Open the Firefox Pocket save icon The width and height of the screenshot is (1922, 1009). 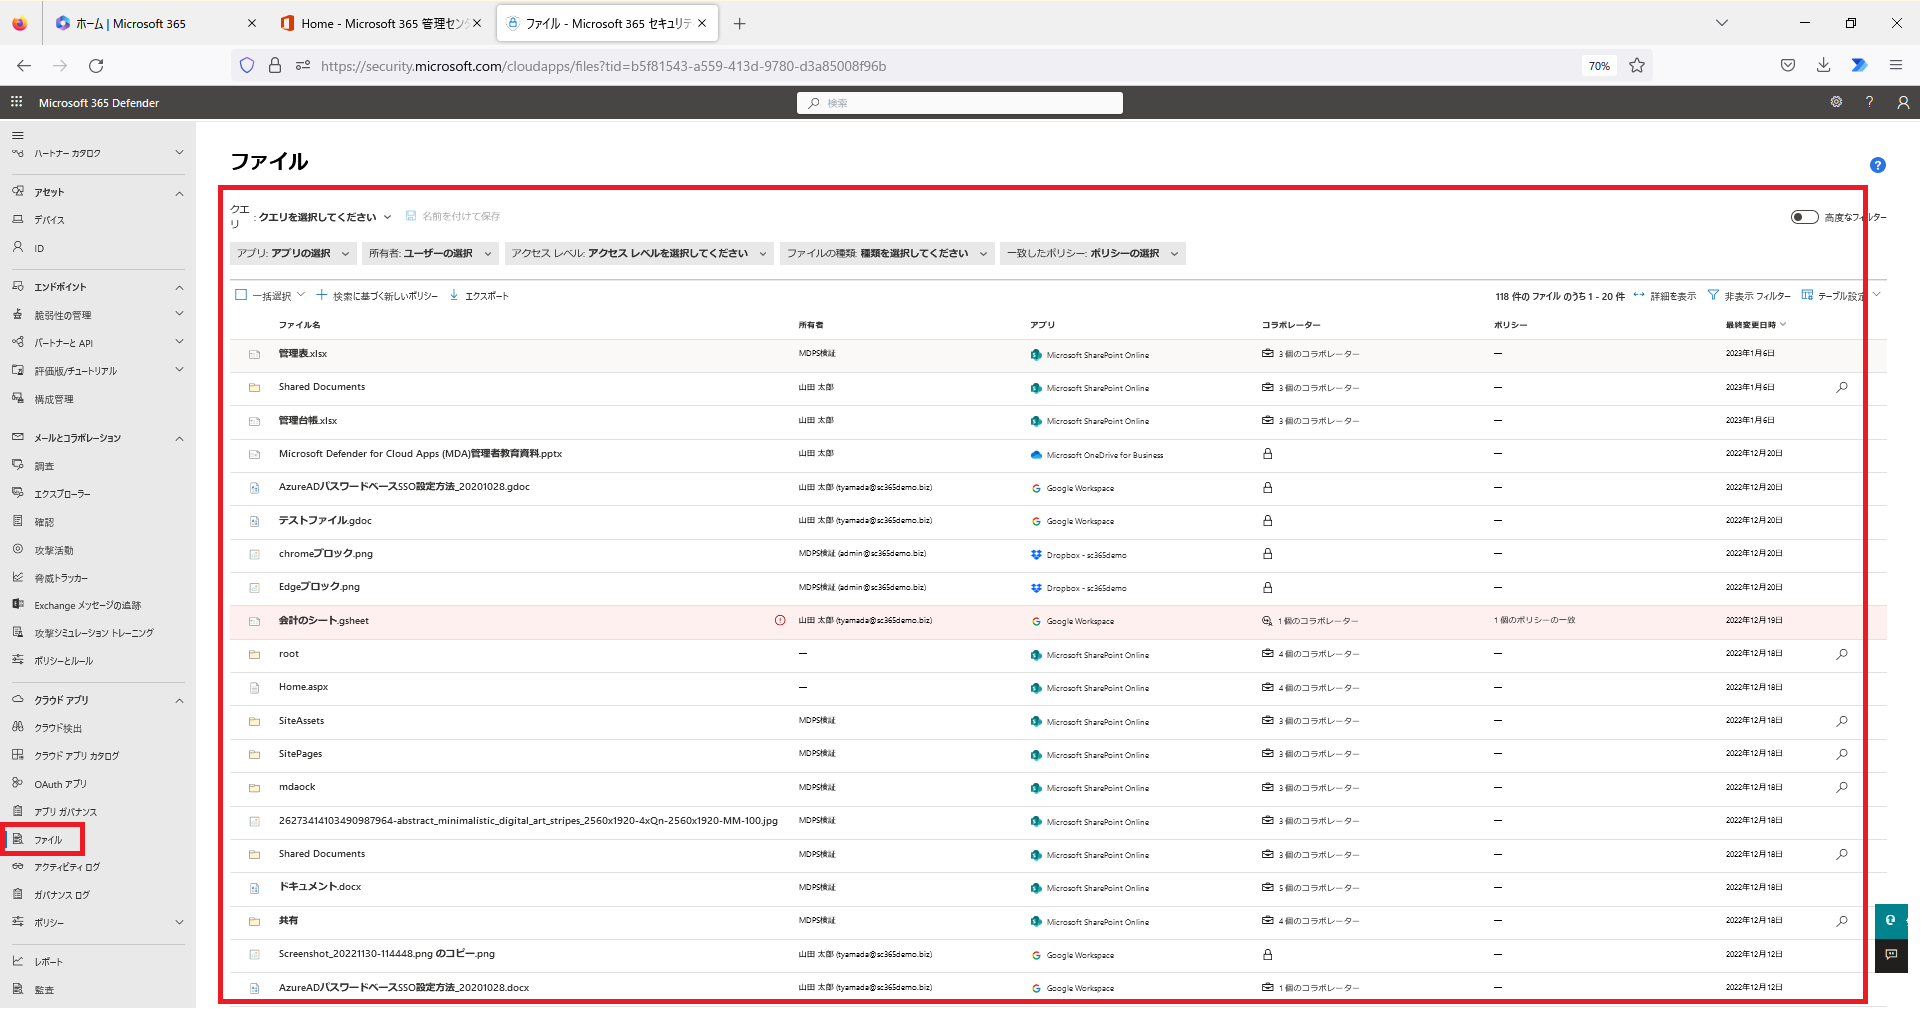point(1787,65)
